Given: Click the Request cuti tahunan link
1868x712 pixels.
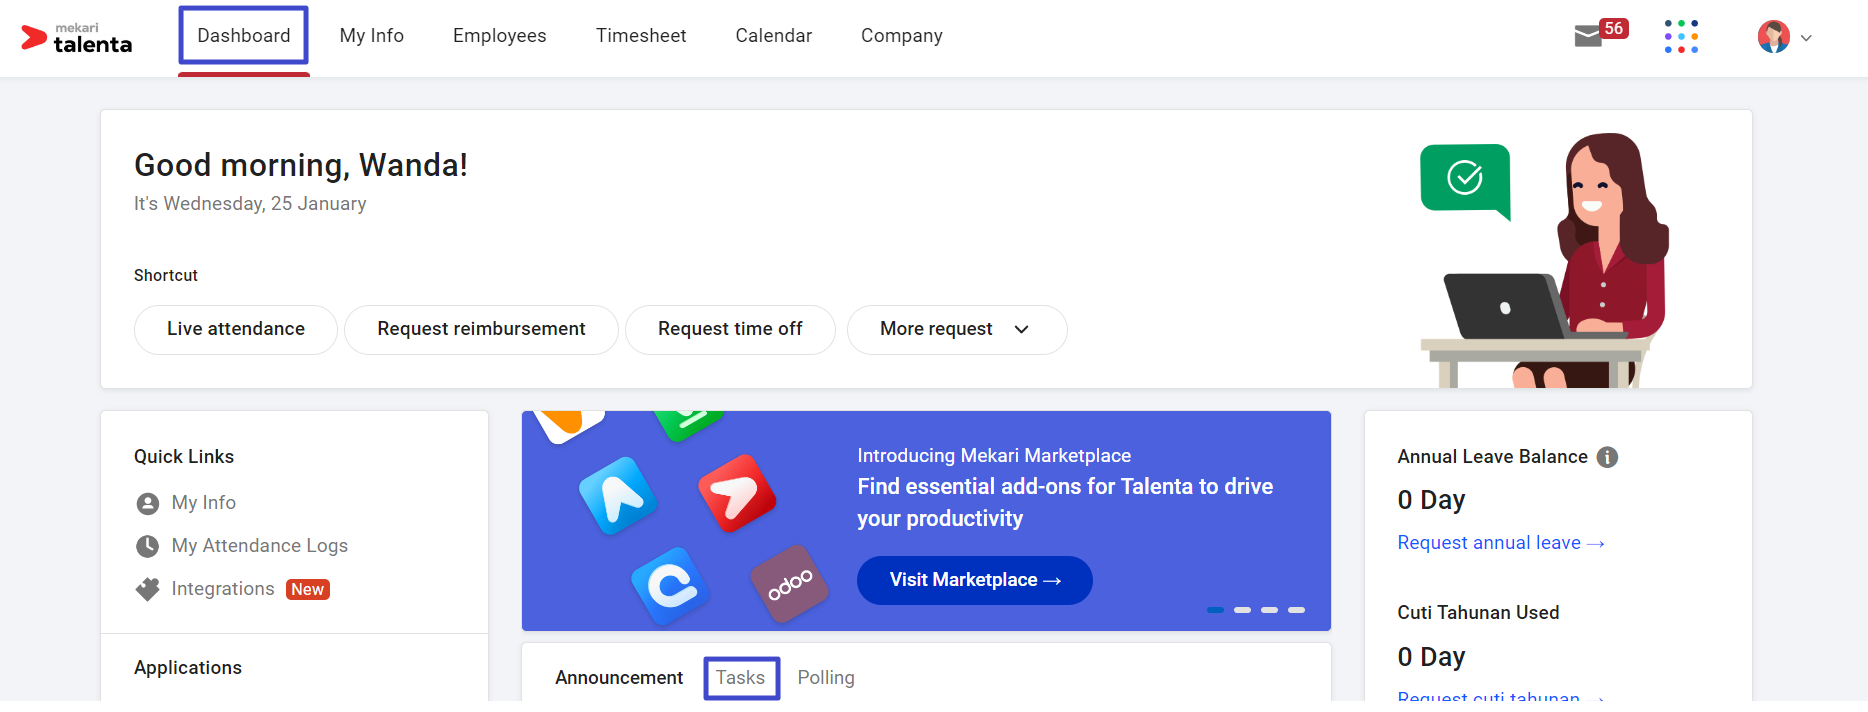Looking at the screenshot, I should [x=1501, y=696].
